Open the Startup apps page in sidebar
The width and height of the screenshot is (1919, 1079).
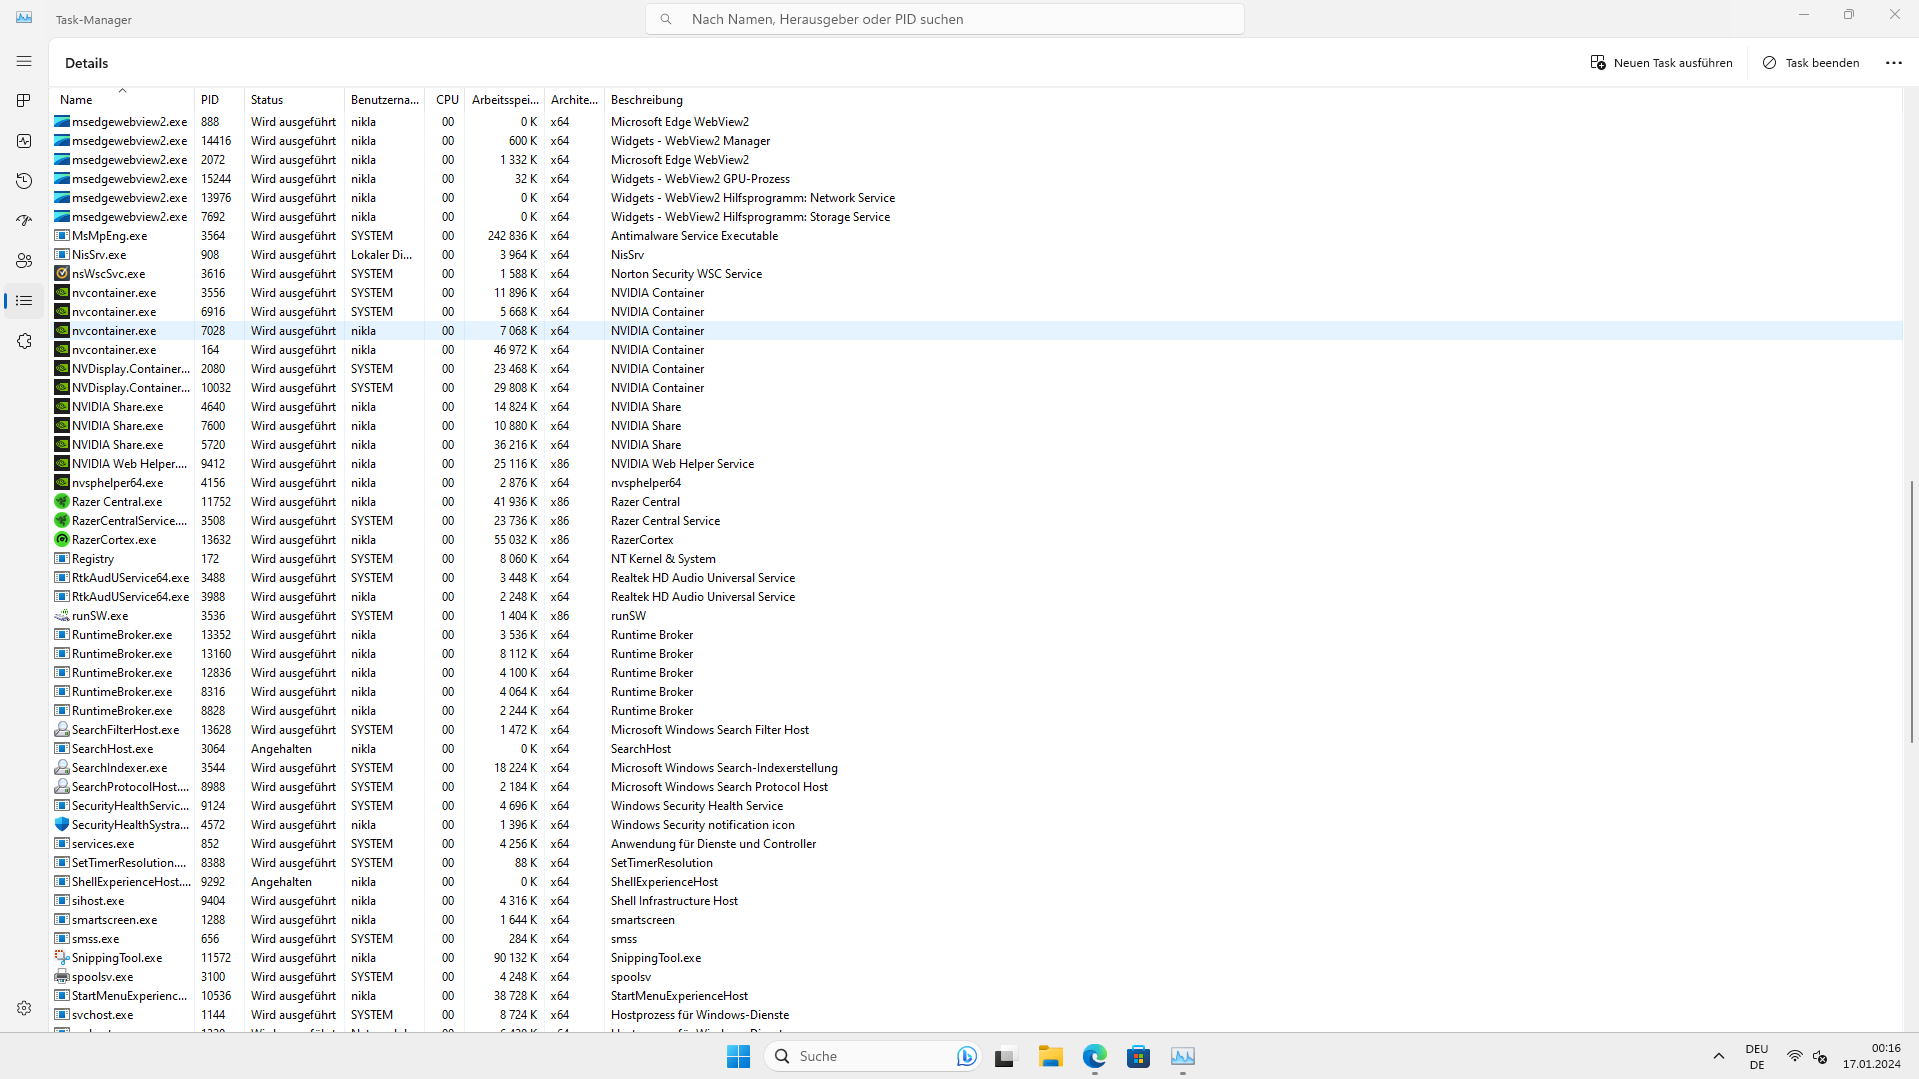[24, 221]
